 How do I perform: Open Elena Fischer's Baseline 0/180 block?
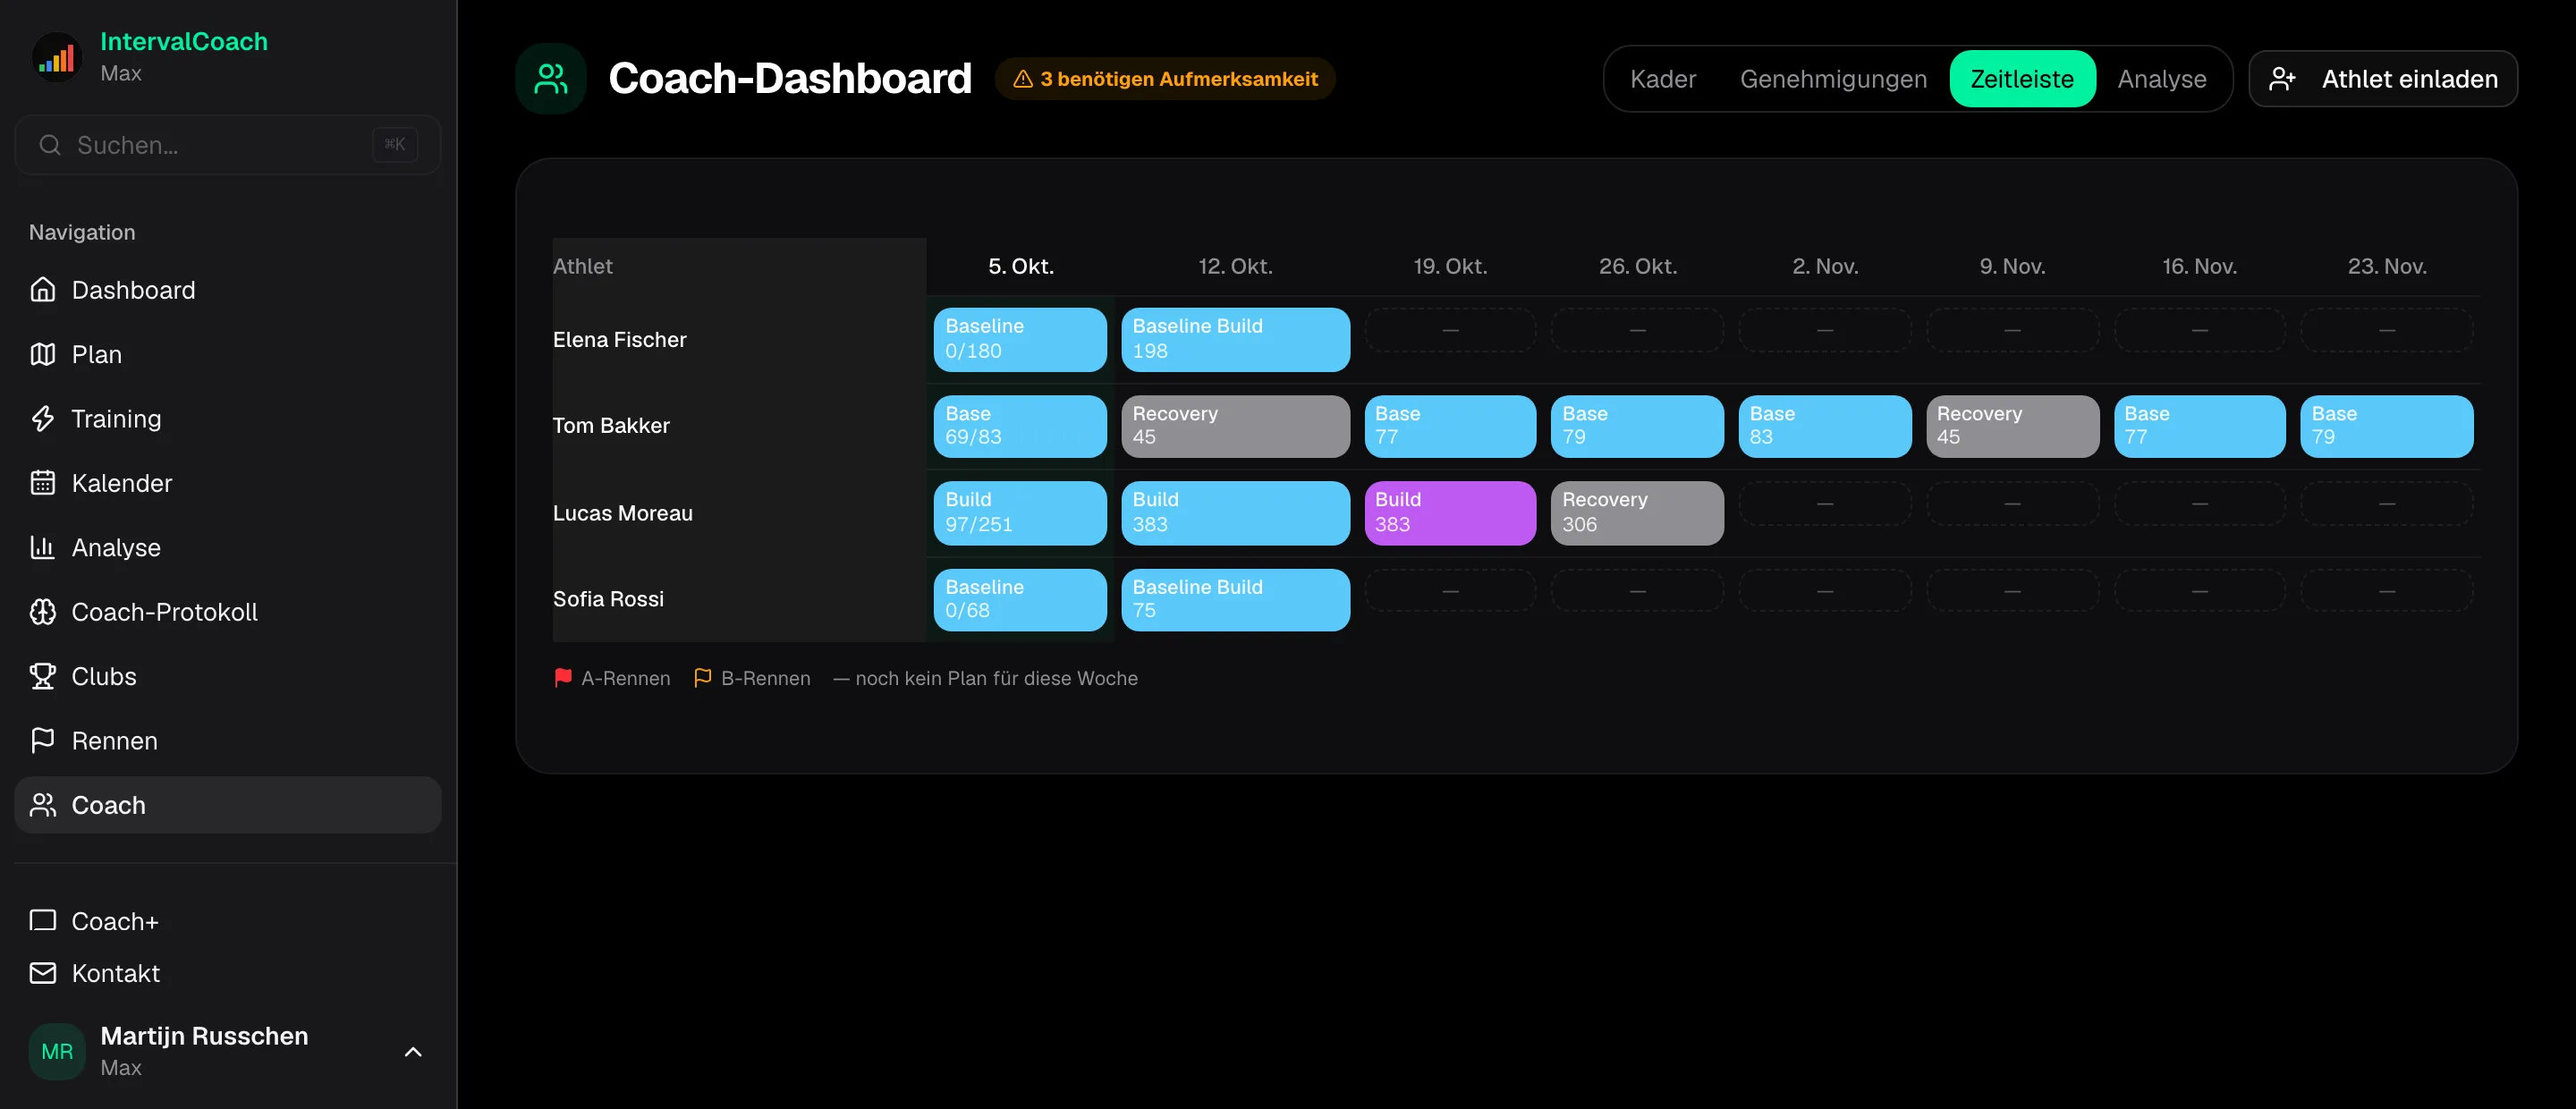[1020, 339]
